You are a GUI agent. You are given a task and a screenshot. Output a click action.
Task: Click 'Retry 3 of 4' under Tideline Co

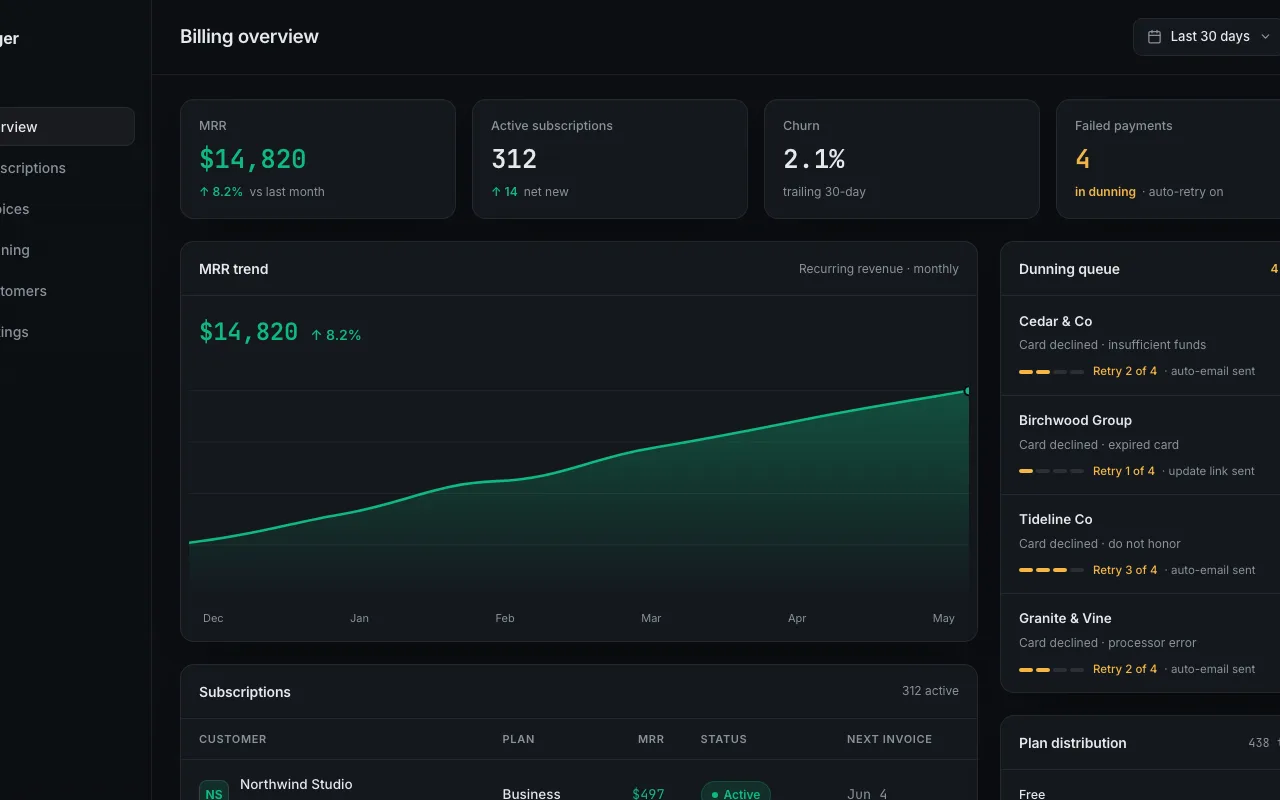point(1125,570)
